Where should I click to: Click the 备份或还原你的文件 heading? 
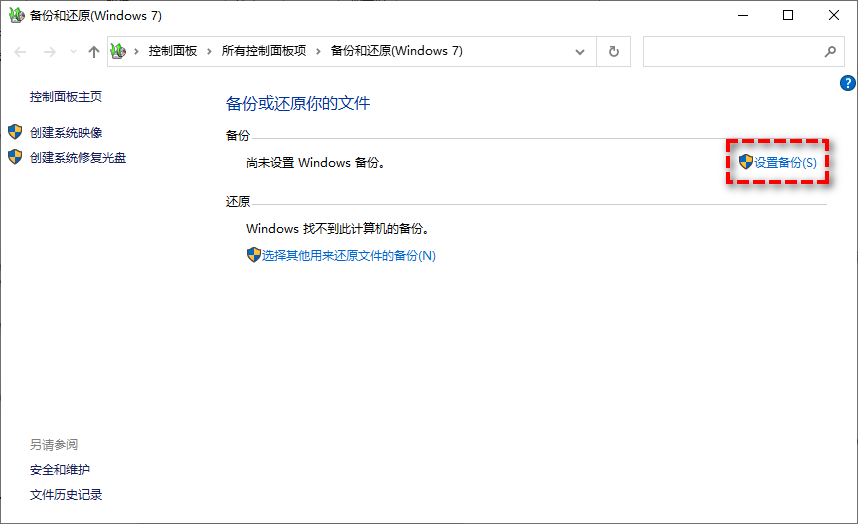point(298,103)
